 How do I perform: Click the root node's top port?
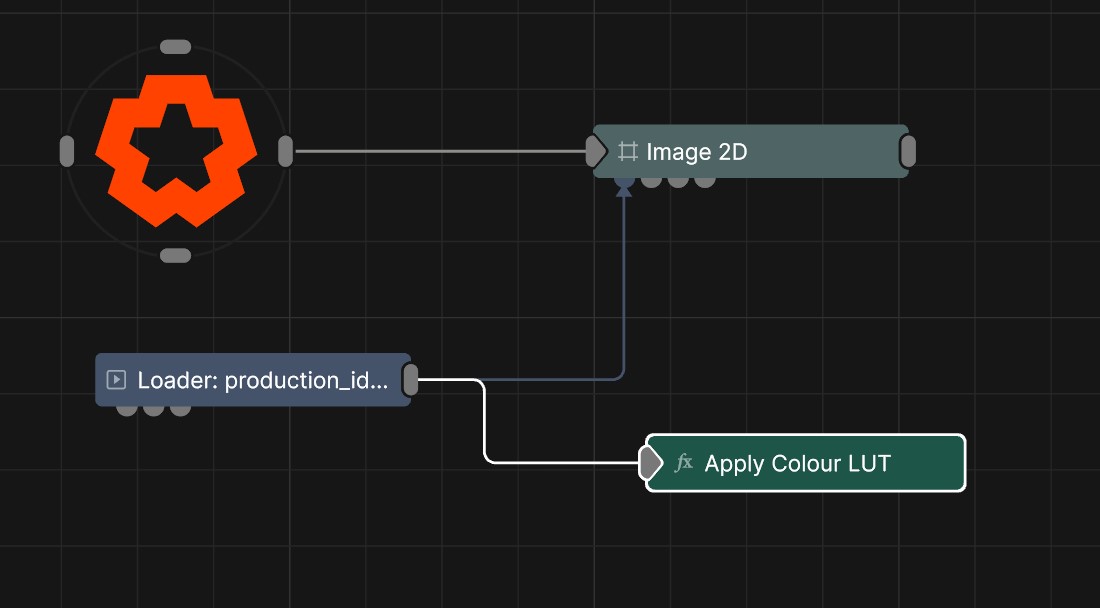(175, 47)
